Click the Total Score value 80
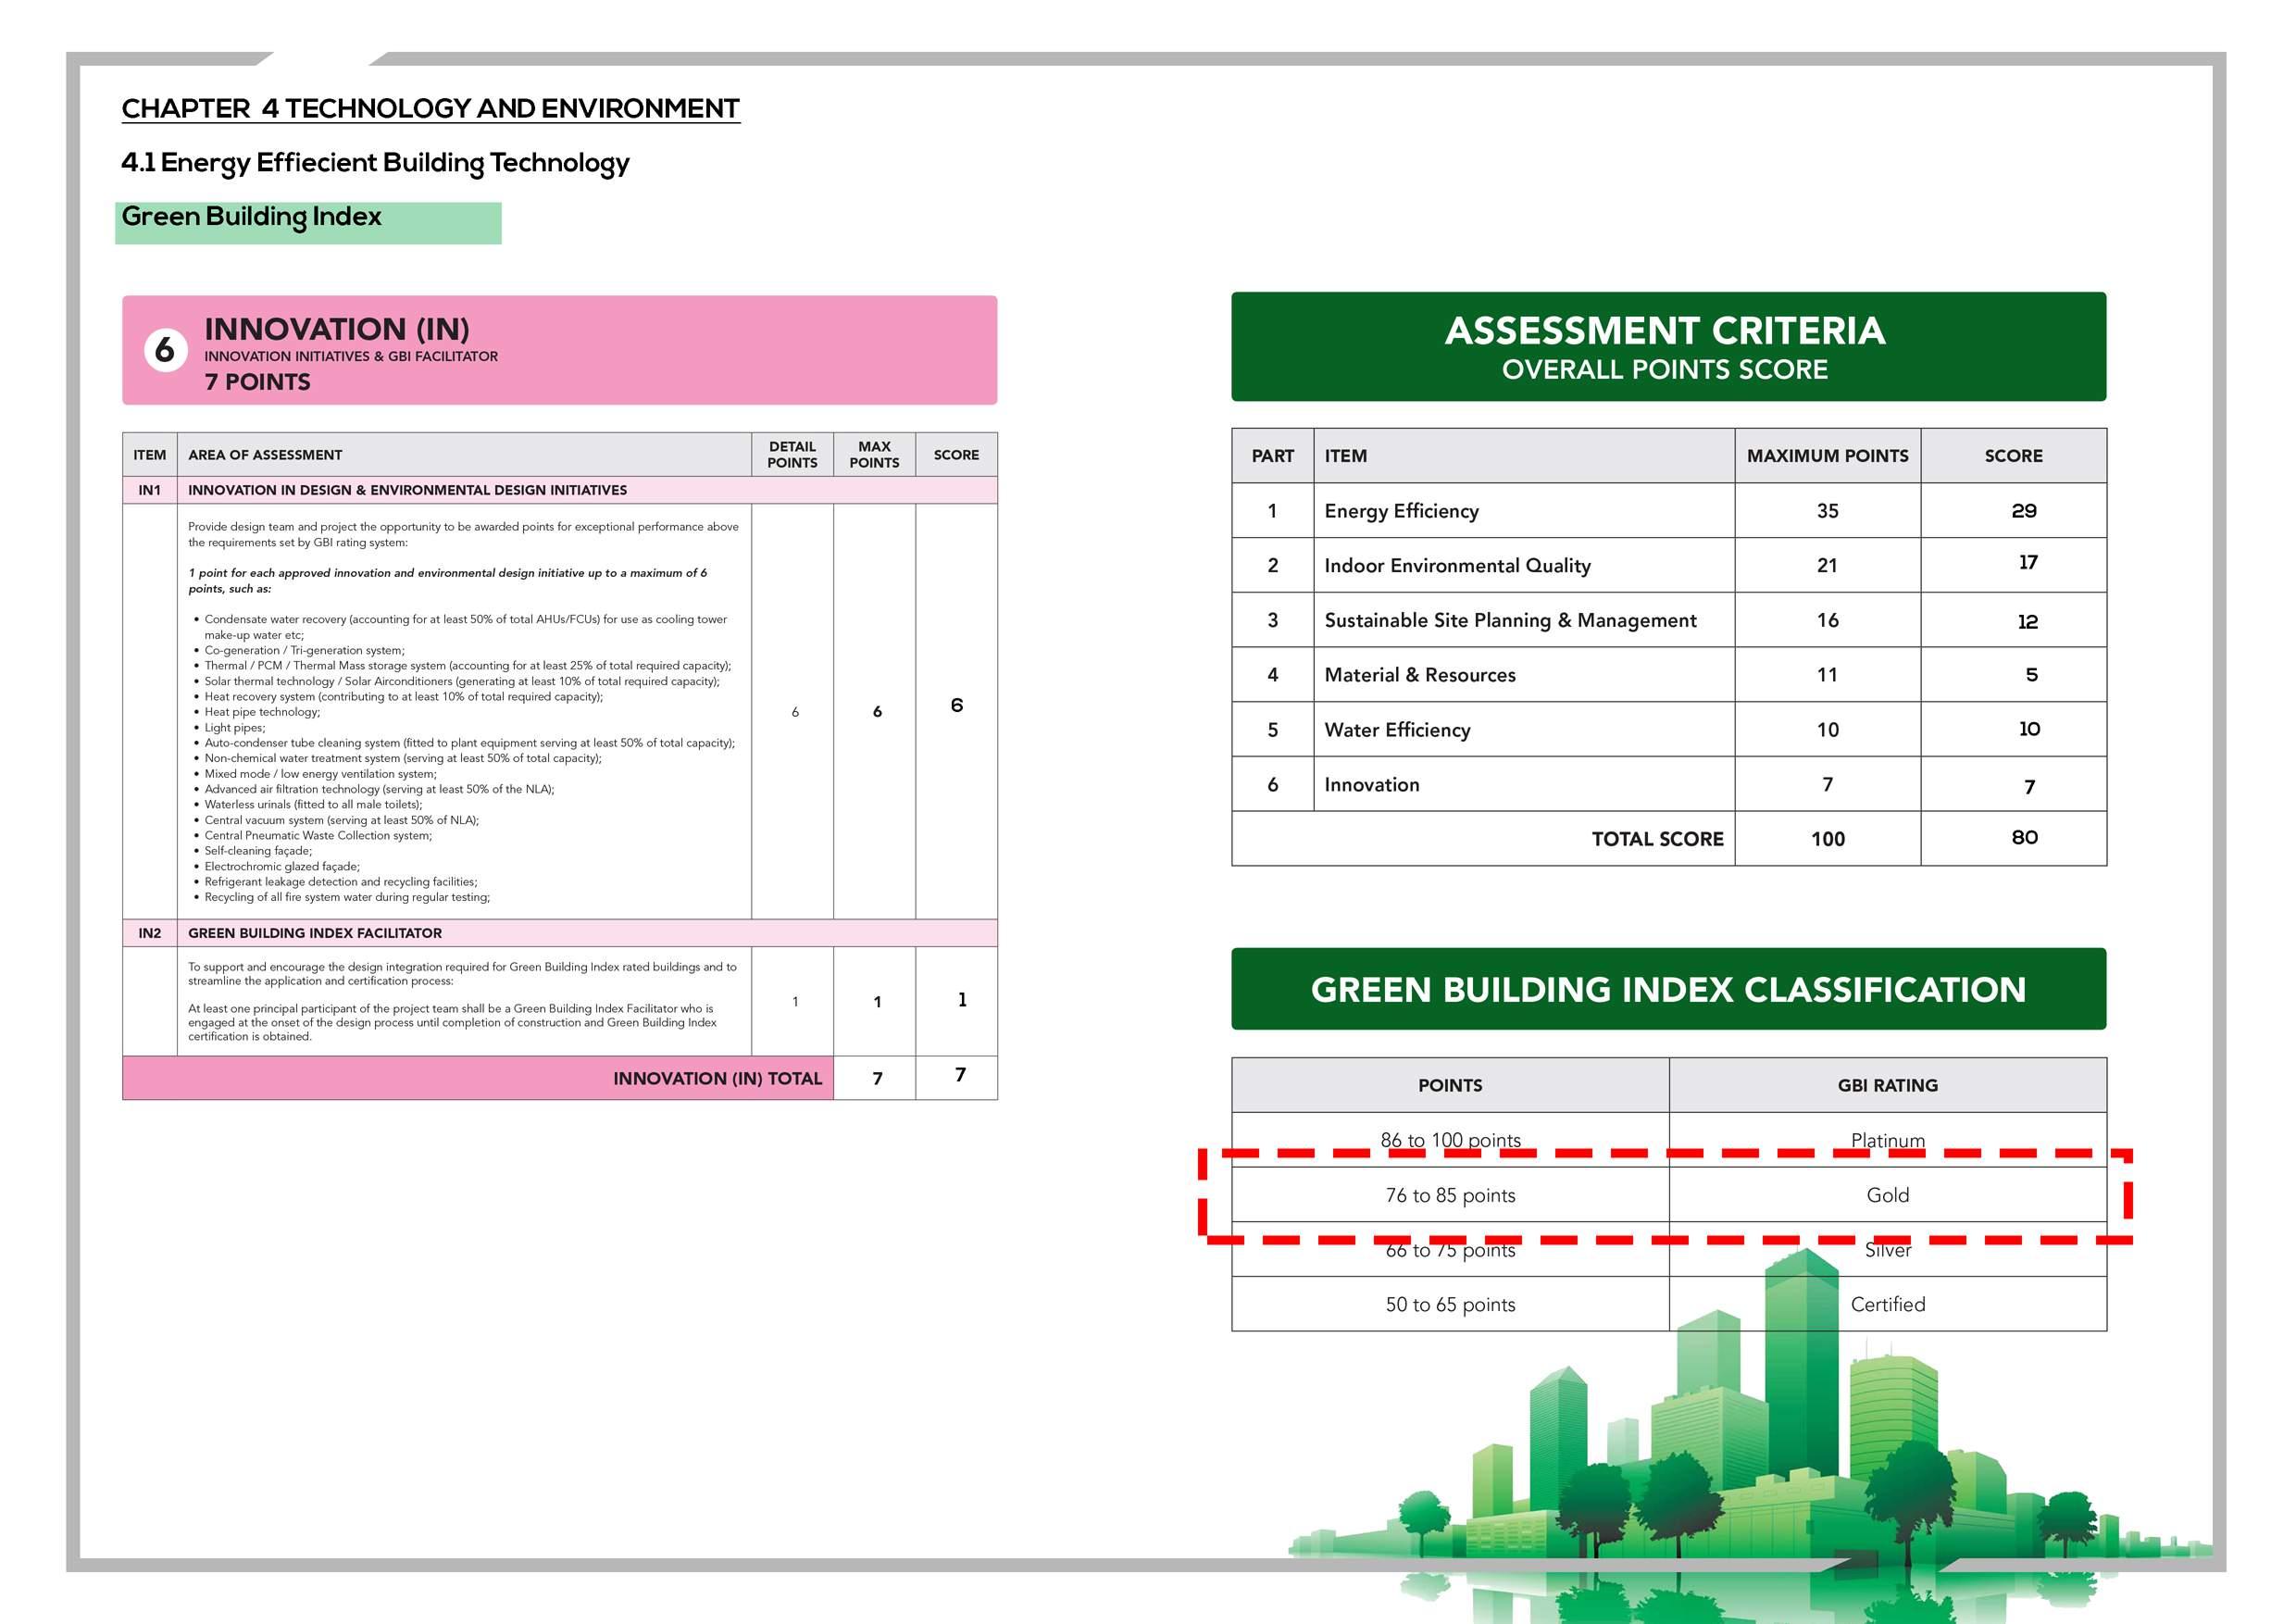 pyautogui.click(x=2024, y=838)
